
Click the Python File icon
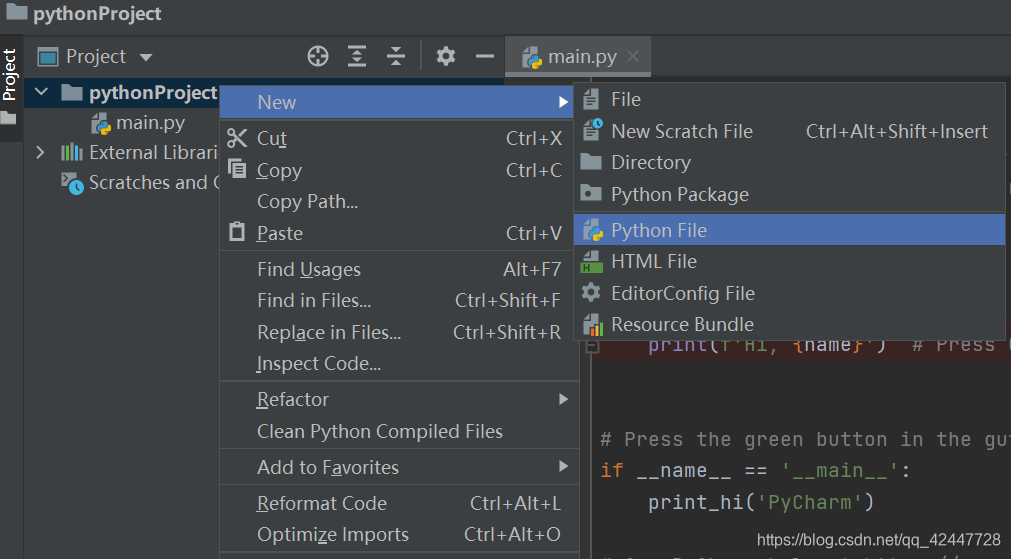[x=593, y=230]
